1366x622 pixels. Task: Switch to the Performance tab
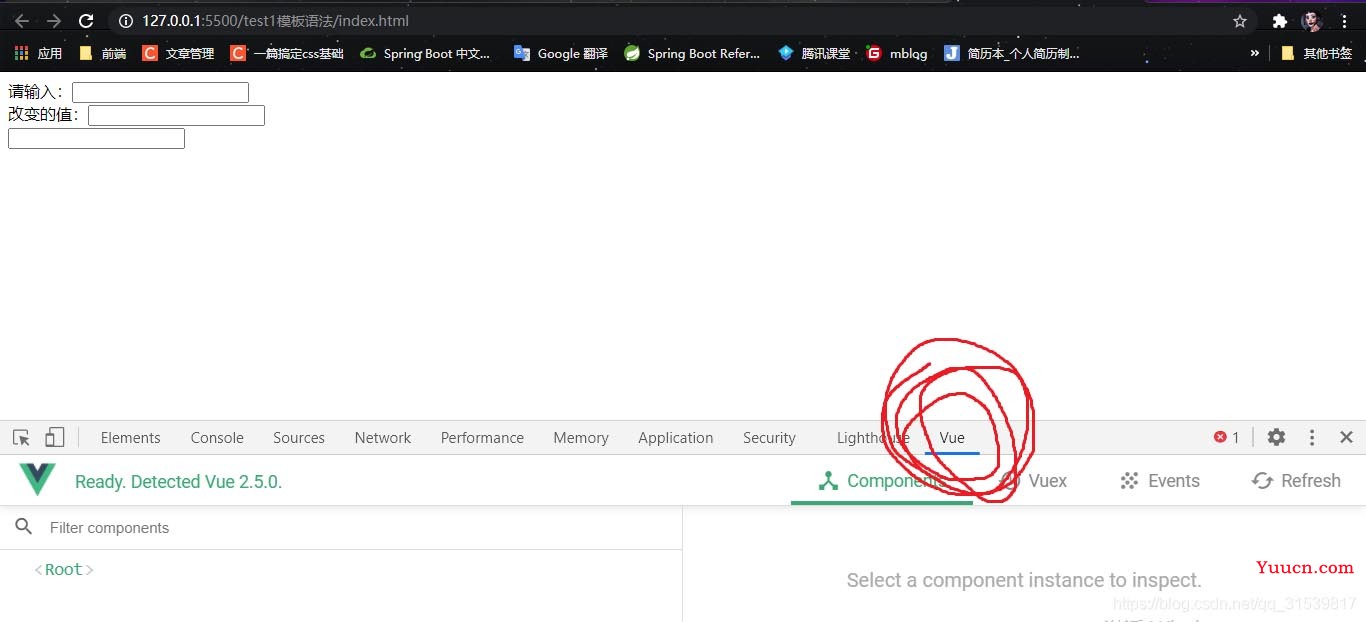tap(482, 438)
